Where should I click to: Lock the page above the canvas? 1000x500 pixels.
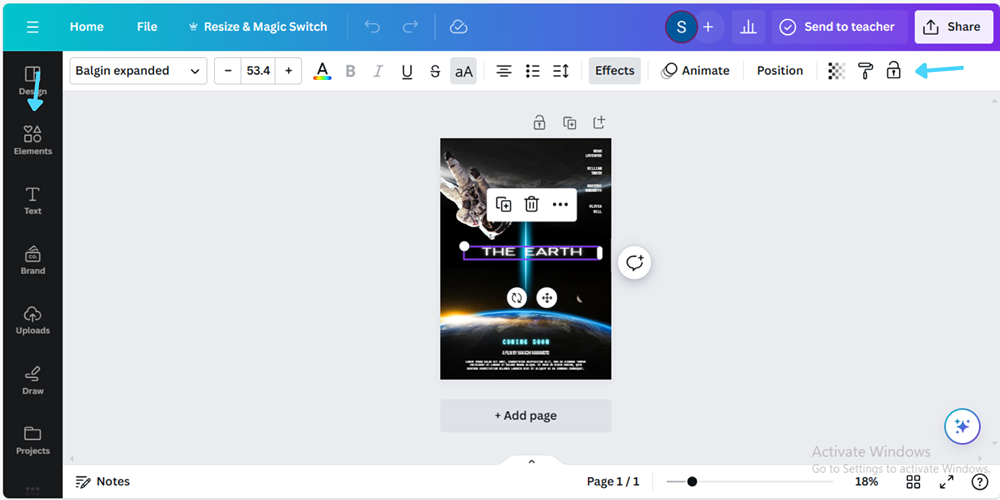(540, 122)
